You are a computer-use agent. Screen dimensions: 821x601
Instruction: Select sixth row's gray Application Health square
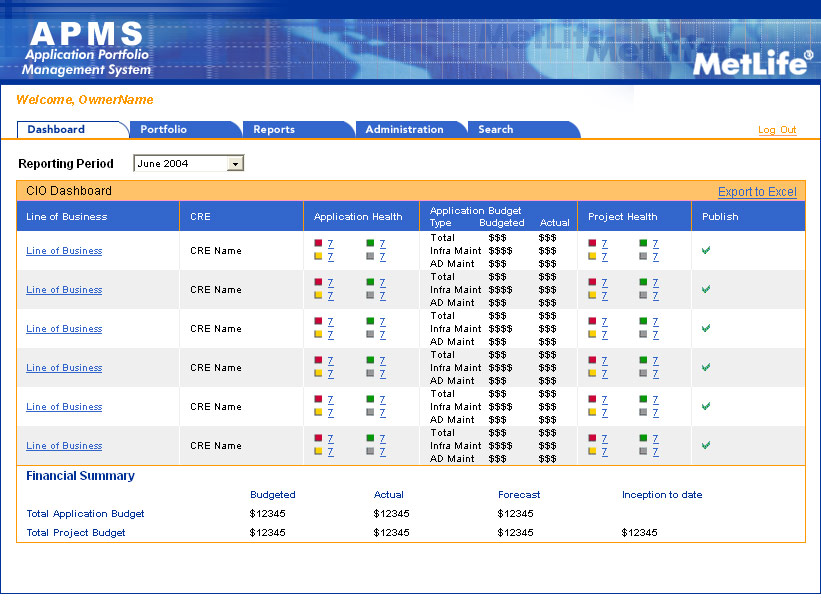(370, 451)
